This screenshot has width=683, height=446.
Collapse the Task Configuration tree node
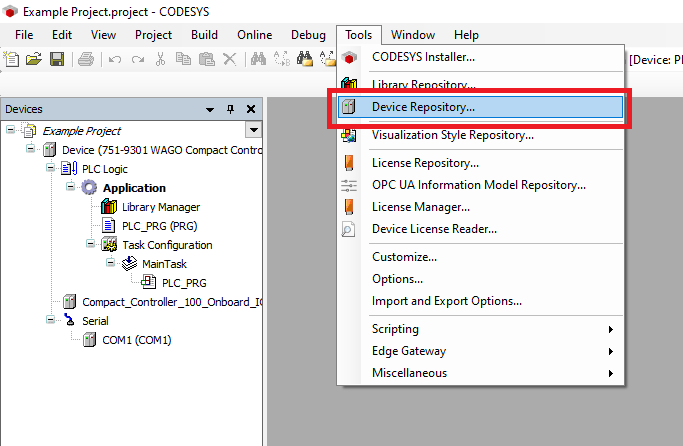point(91,245)
